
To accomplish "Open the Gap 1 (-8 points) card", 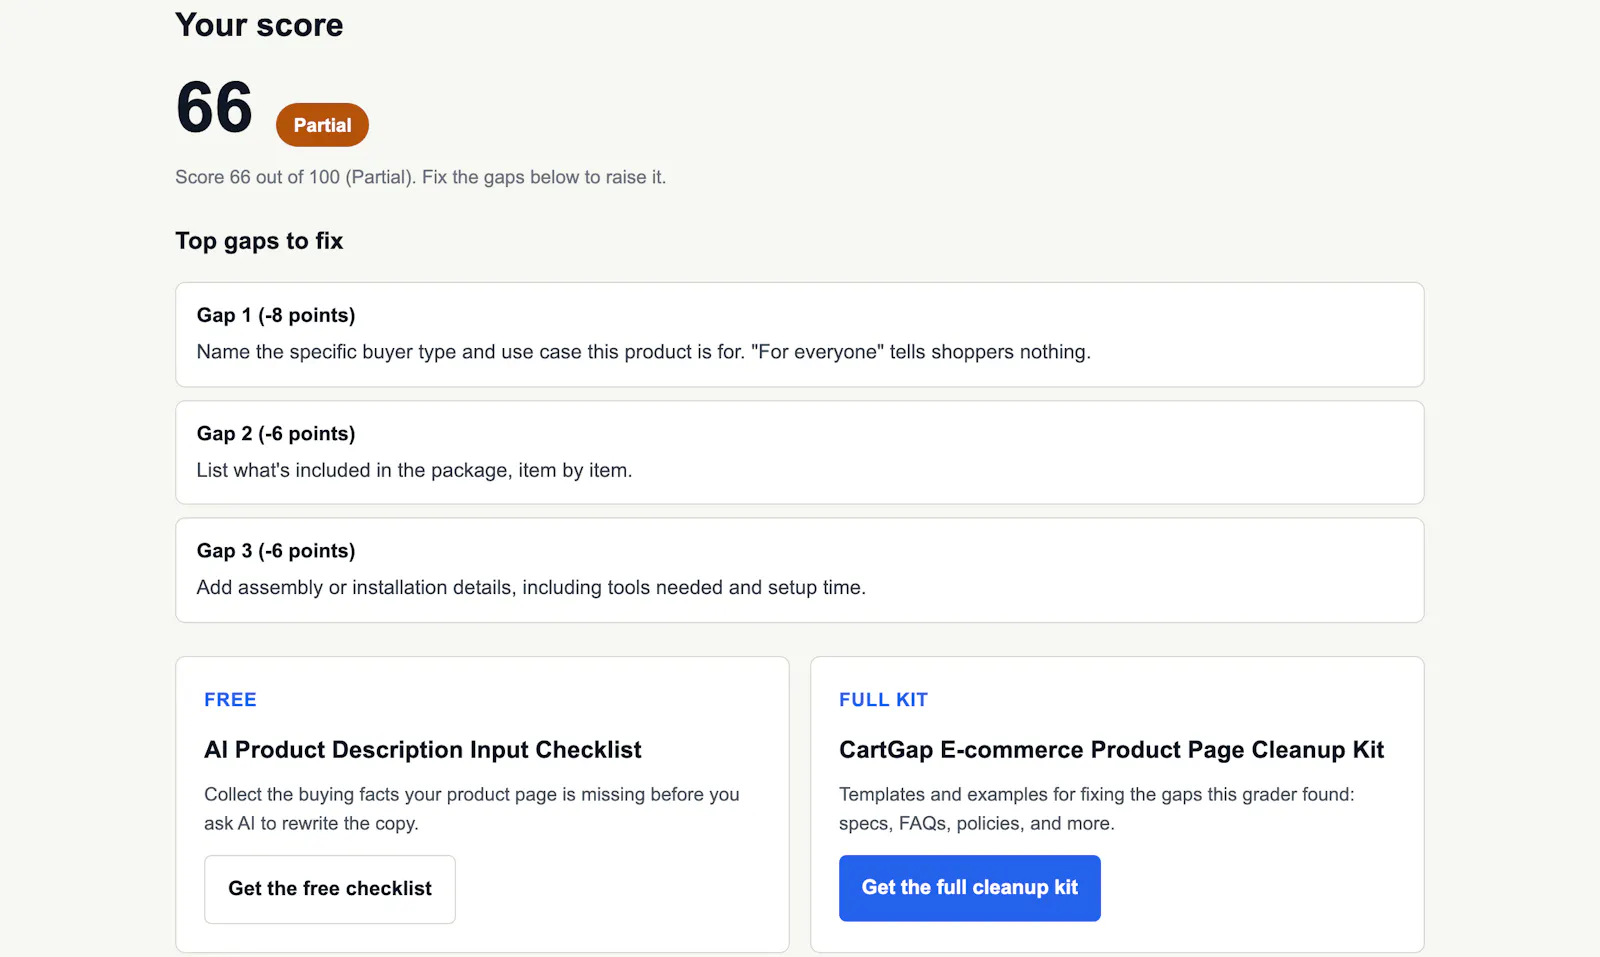I will coord(800,335).
